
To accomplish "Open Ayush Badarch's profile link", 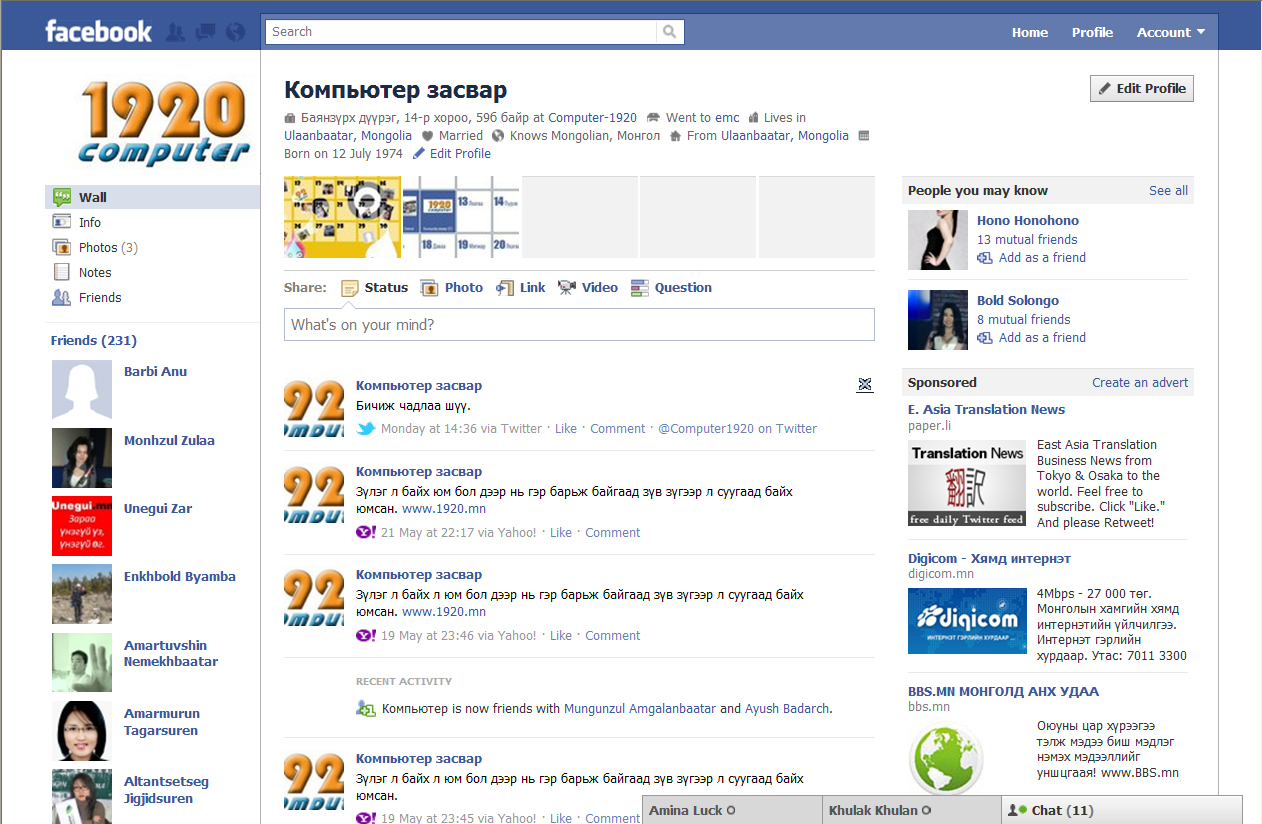I will [787, 709].
